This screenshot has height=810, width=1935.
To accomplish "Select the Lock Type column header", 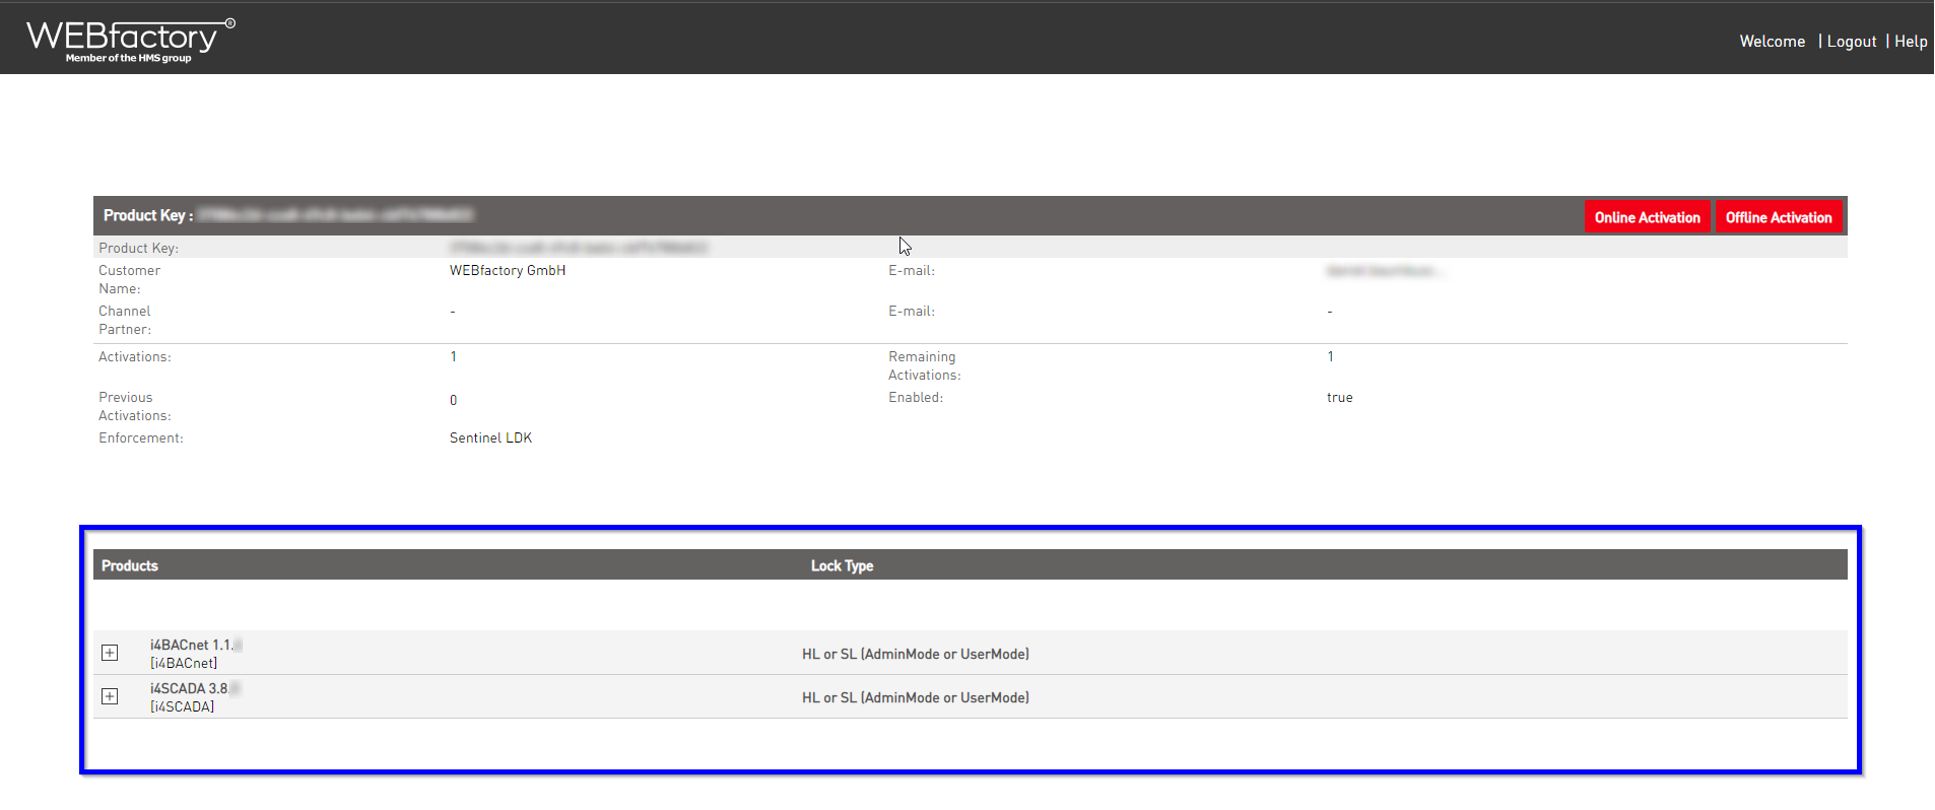I will click(842, 566).
